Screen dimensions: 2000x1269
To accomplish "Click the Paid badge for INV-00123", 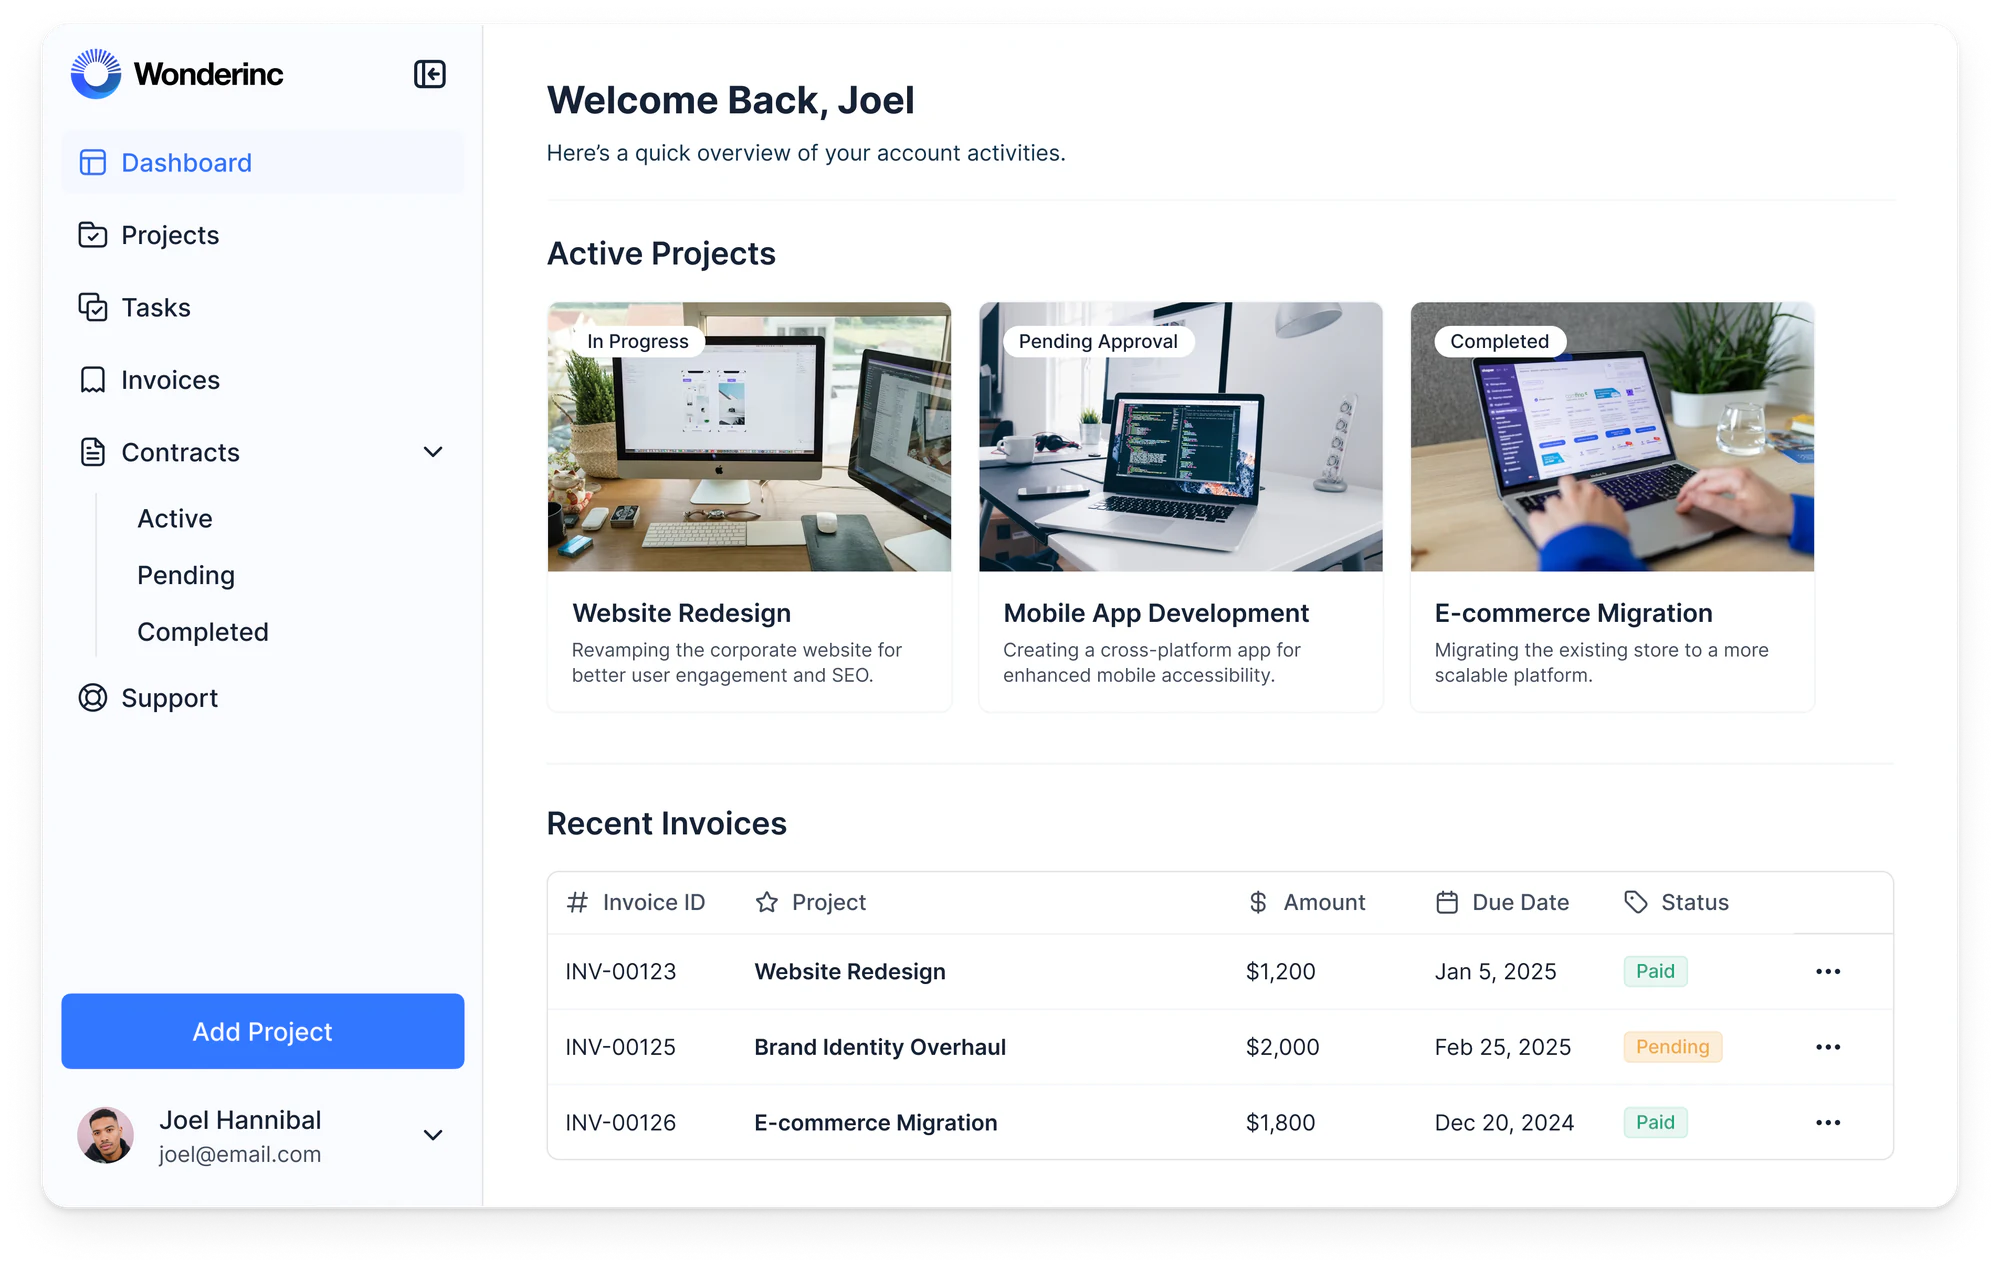I will [1655, 971].
